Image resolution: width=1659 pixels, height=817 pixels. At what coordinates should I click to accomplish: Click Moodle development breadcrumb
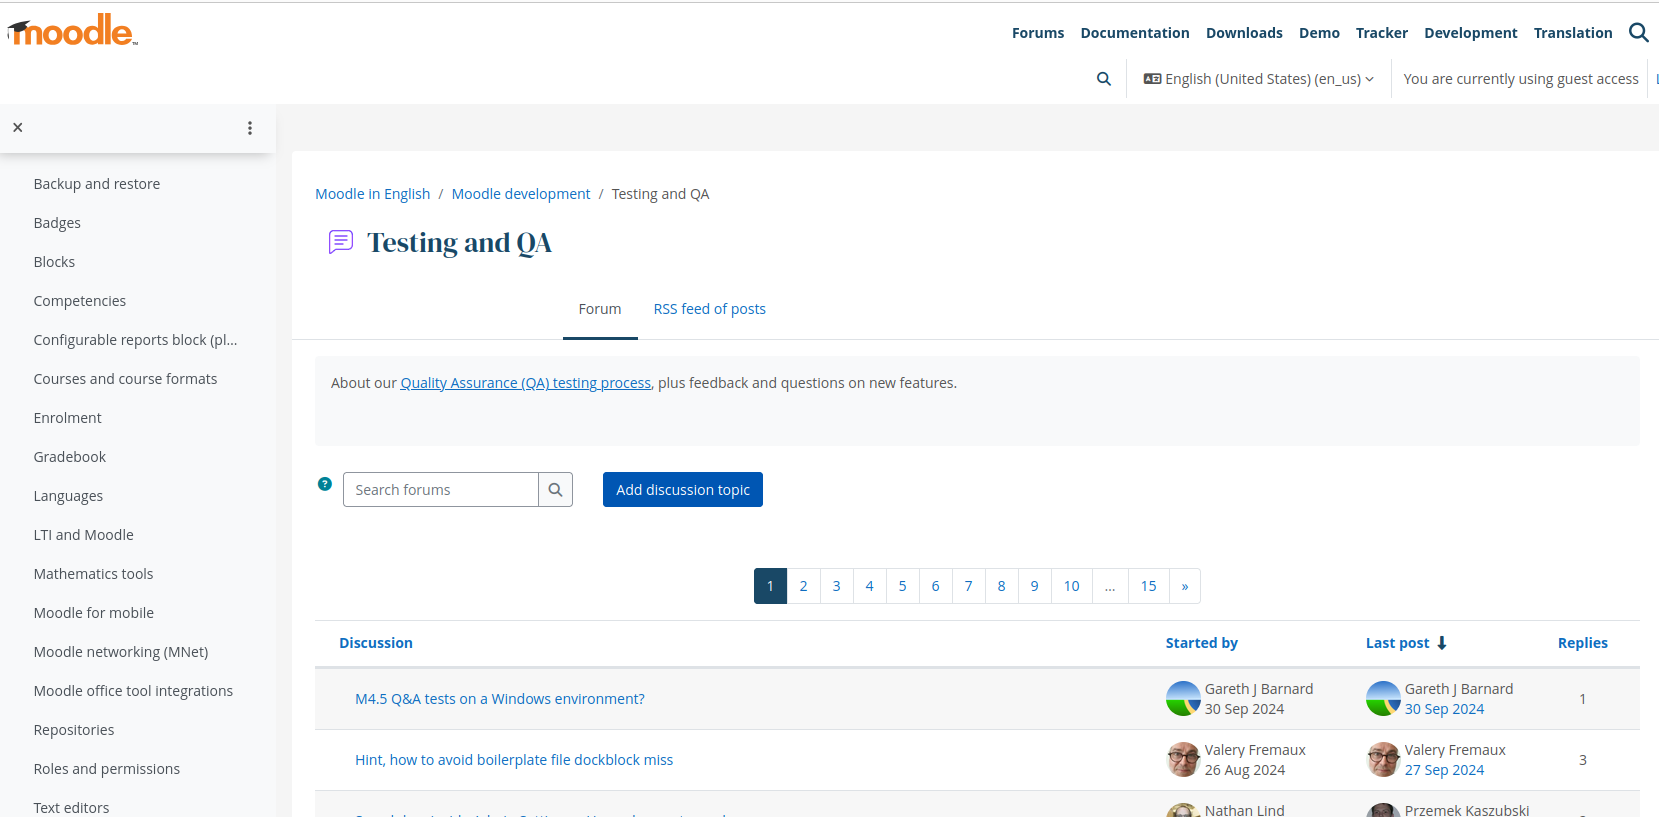tap(521, 194)
